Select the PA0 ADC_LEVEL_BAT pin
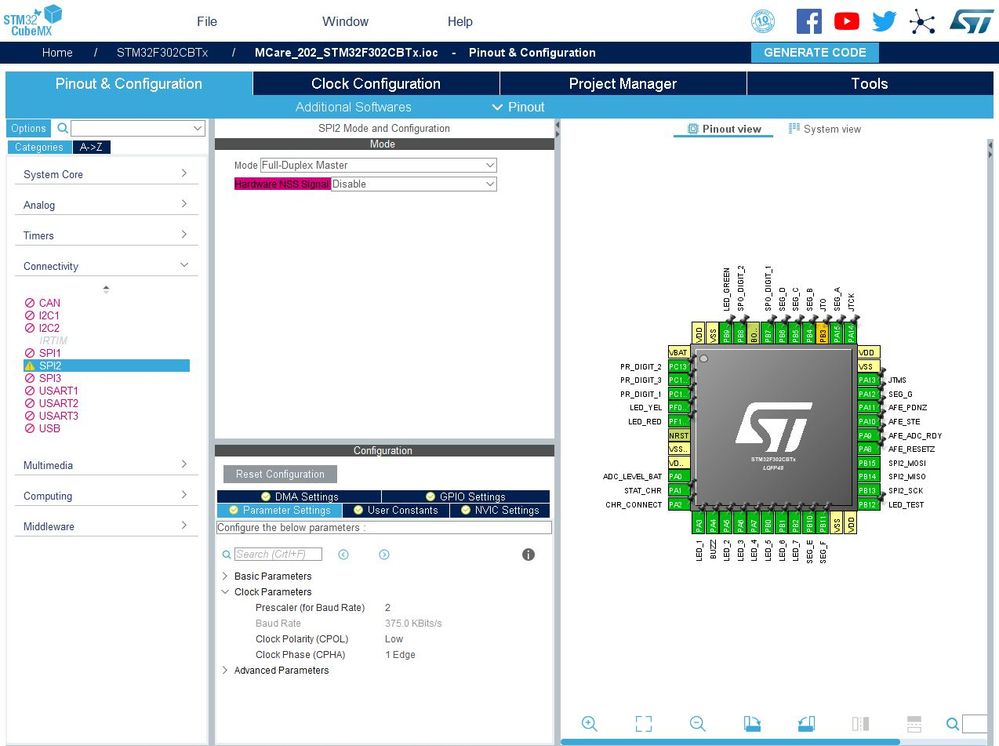The image size is (999, 746). click(x=679, y=477)
